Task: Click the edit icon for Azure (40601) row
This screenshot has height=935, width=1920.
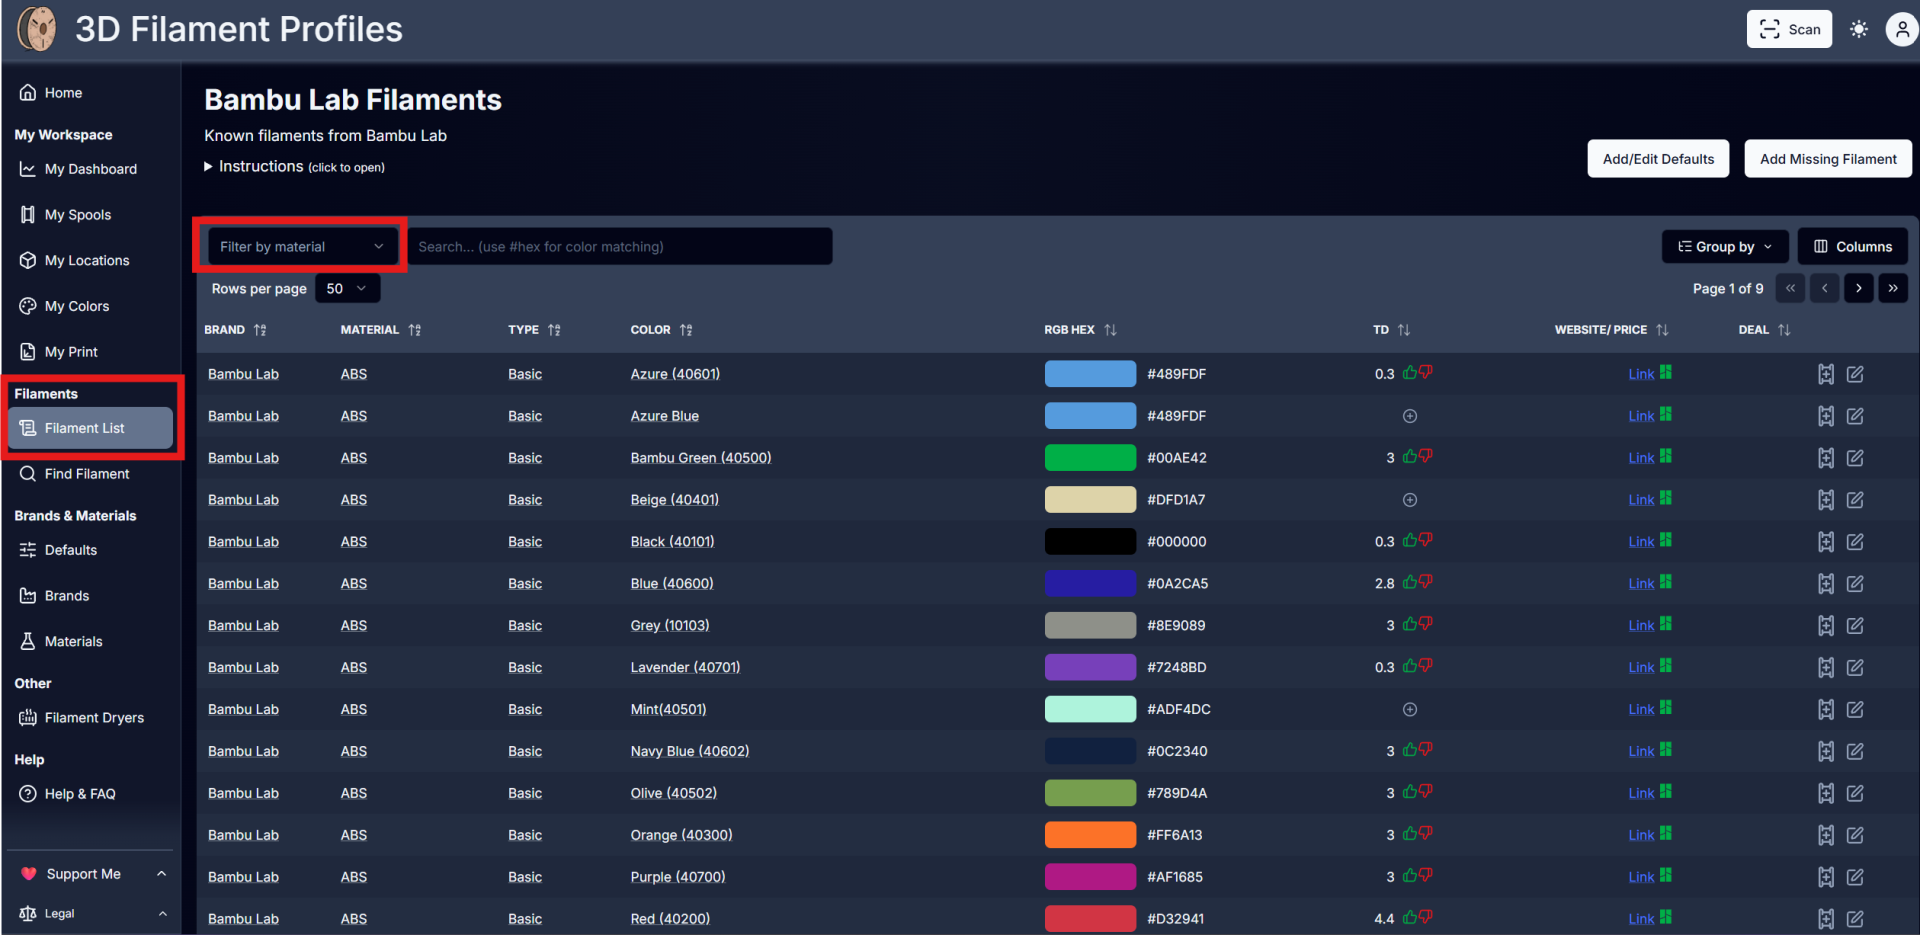Action: click(x=1855, y=374)
